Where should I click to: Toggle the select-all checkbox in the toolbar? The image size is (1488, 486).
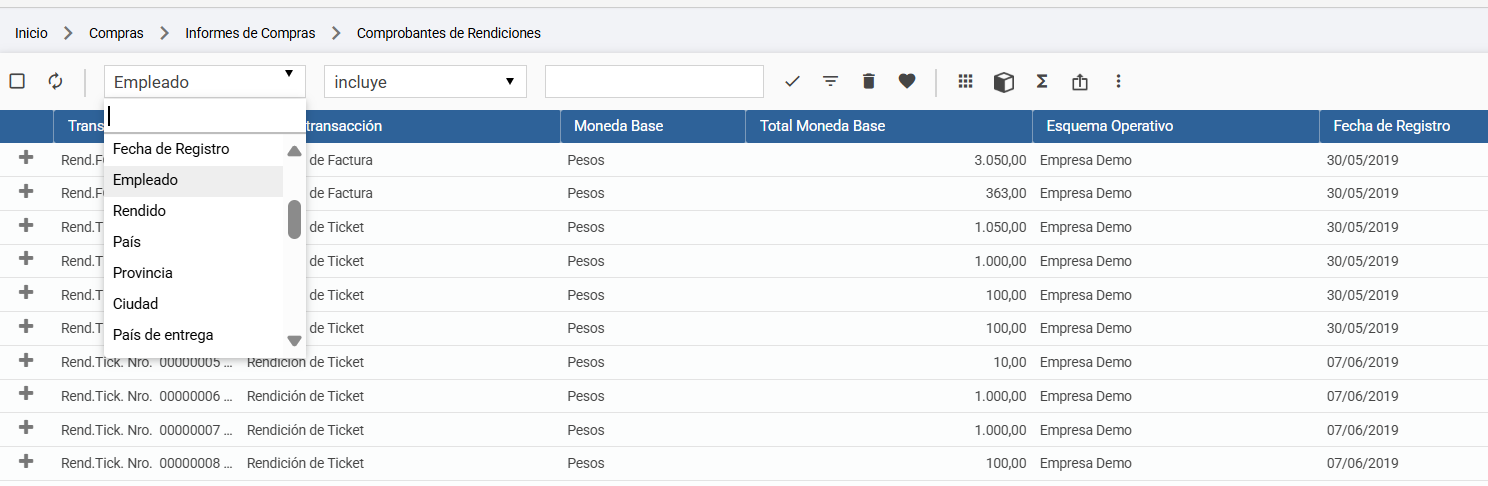coord(17,82)
